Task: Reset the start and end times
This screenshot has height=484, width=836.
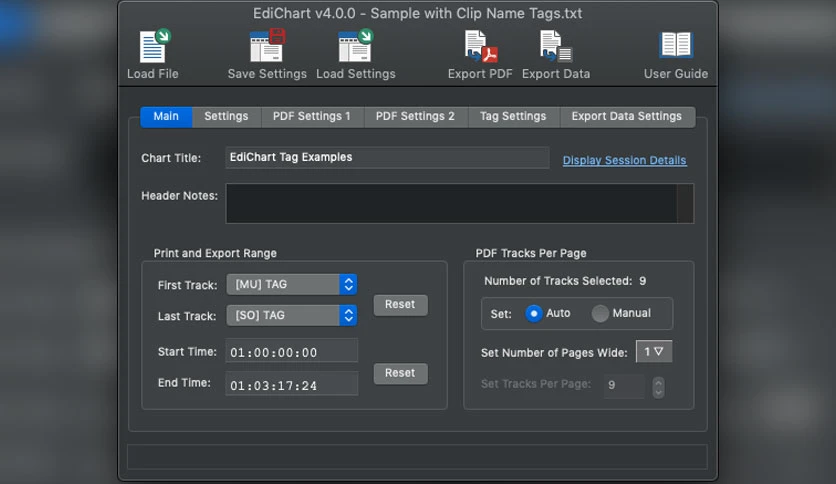Action: point(400,373)
